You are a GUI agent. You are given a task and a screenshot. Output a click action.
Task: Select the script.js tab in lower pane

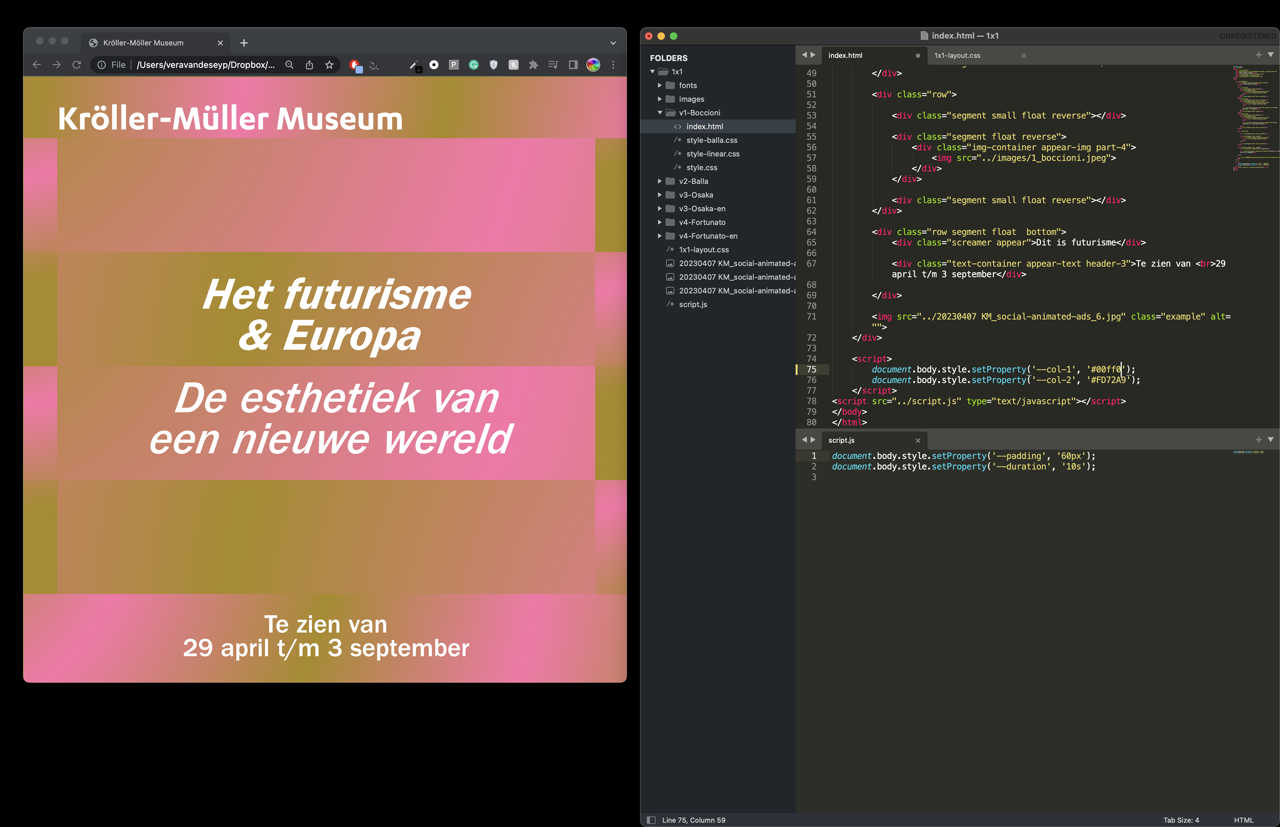pos(842,440)
